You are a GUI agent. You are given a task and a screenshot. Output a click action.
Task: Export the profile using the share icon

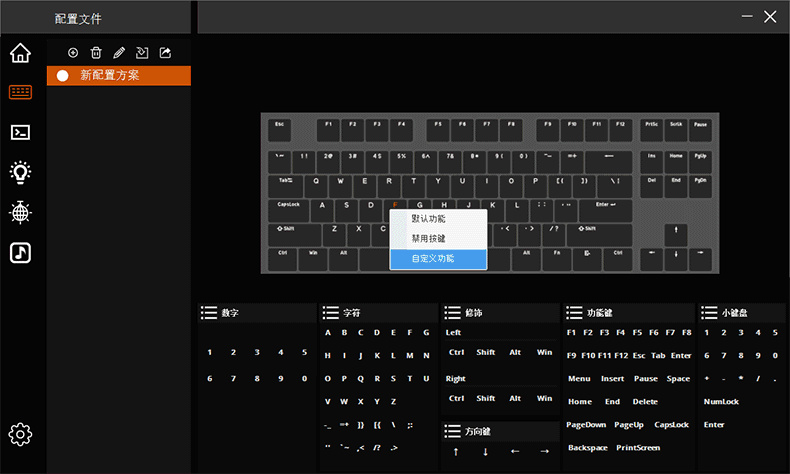(165, 52)
